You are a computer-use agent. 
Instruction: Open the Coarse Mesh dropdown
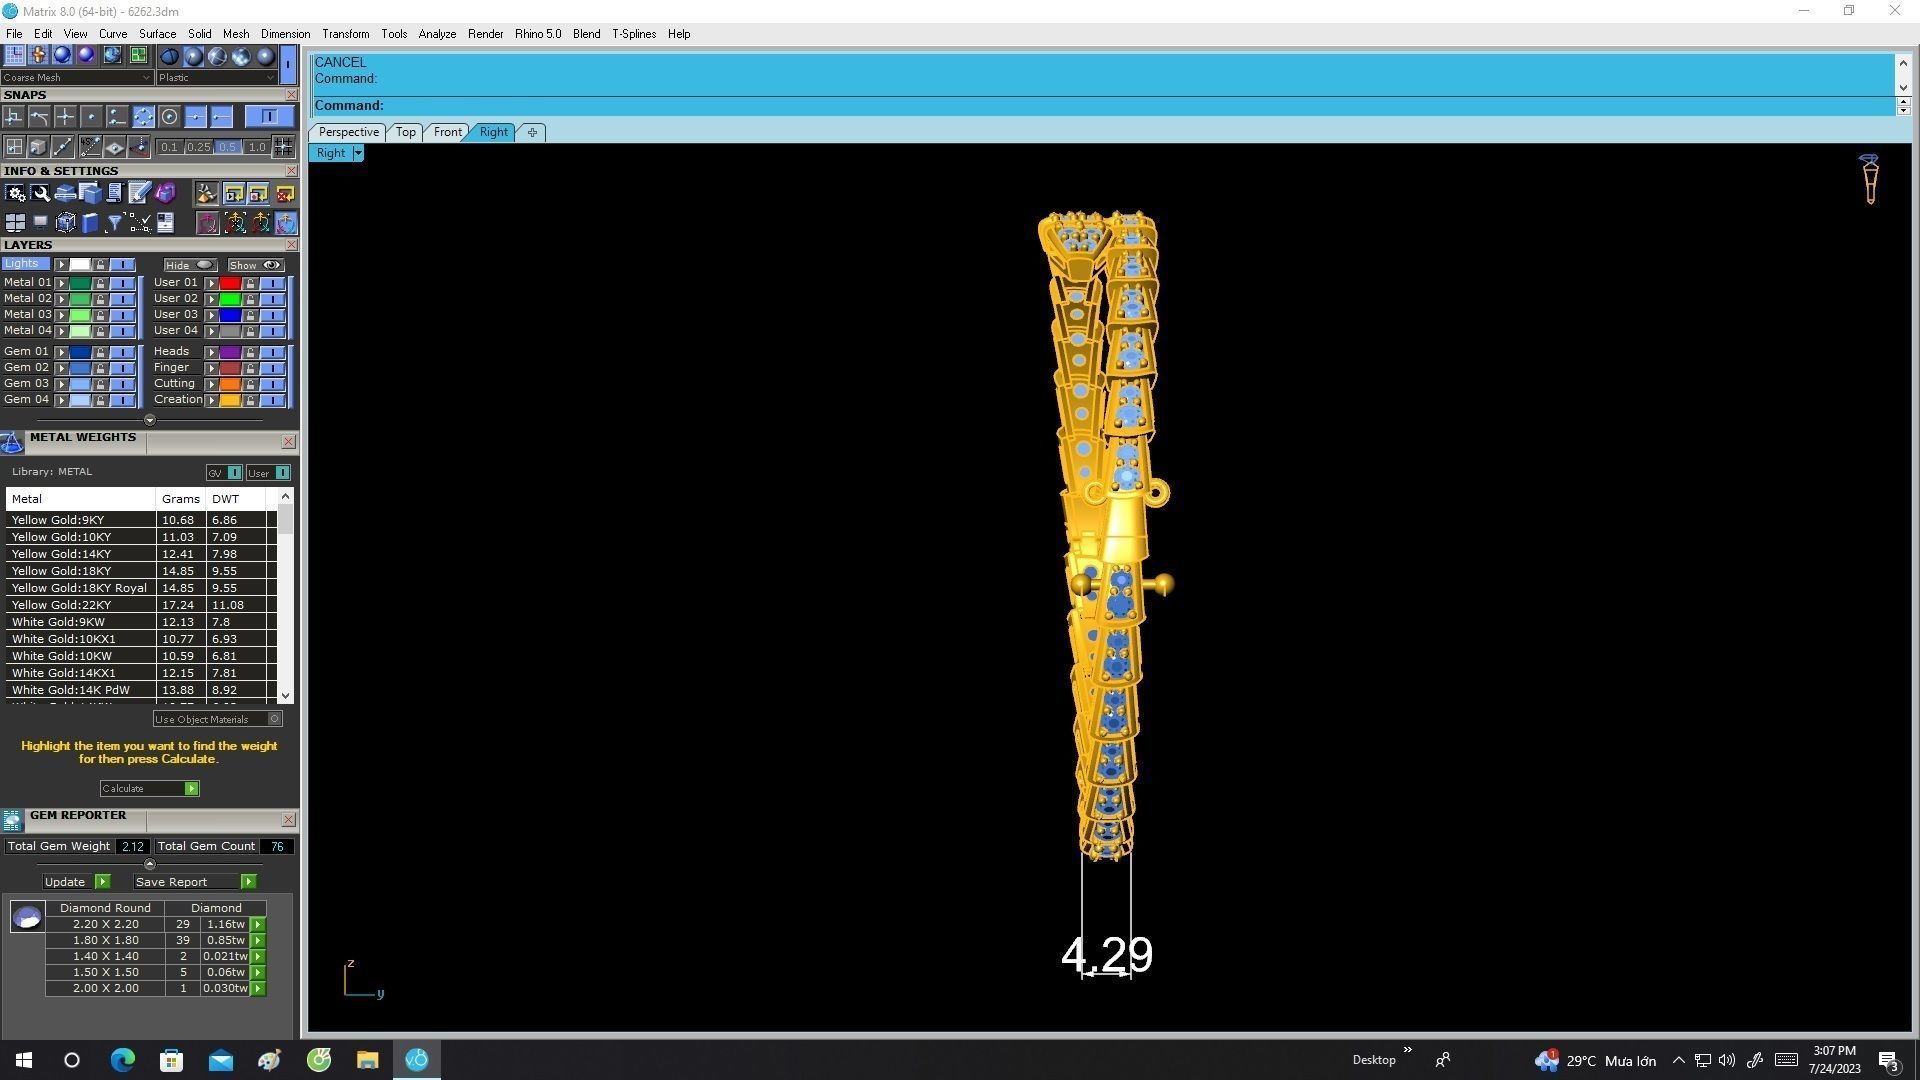[x=77, y=77]
